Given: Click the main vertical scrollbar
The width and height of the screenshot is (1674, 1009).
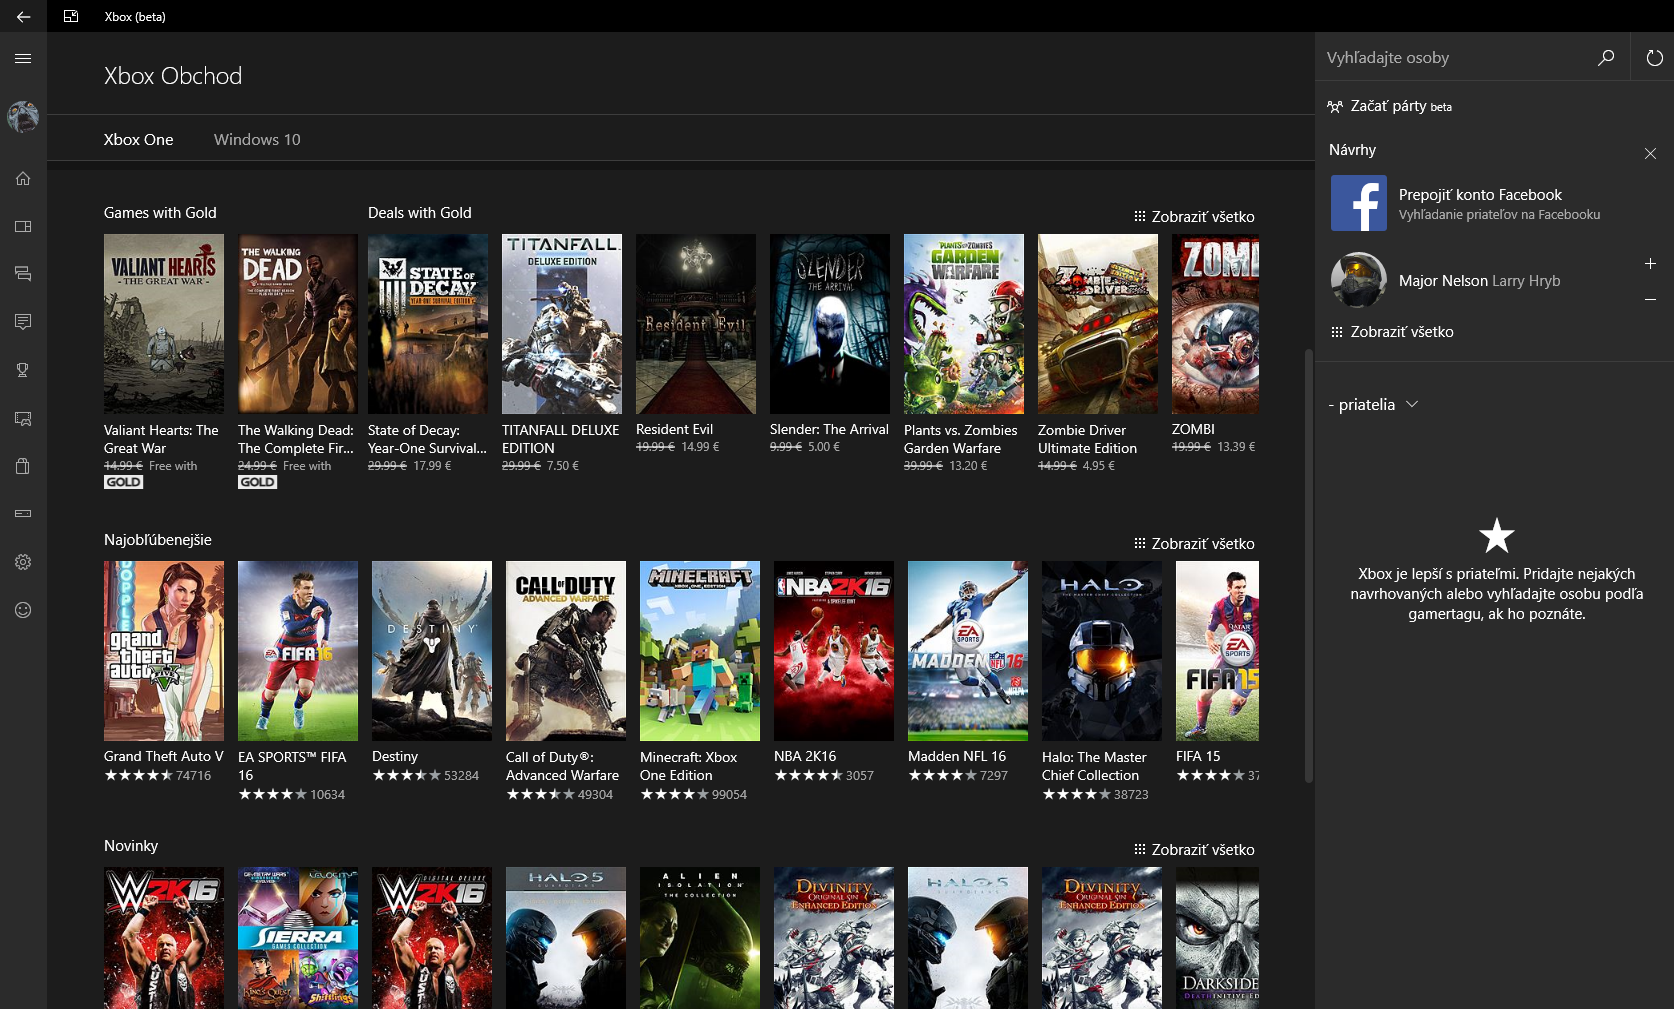Looking at the screenshot, I should tap(1308, 565).
